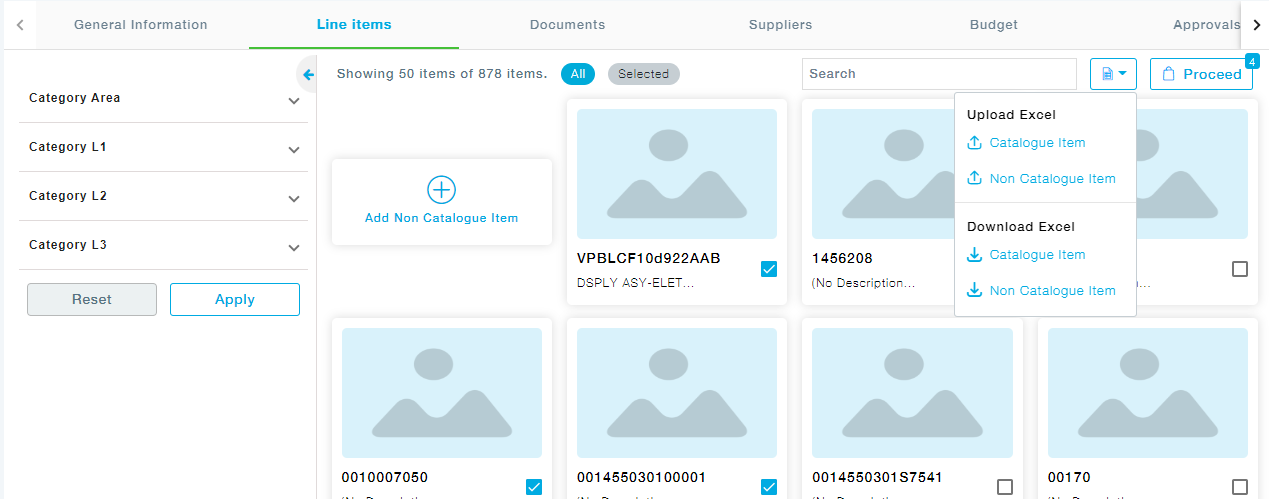Focus the Search input field
This screenshot has width=1269, height=499.
point(938,74)
